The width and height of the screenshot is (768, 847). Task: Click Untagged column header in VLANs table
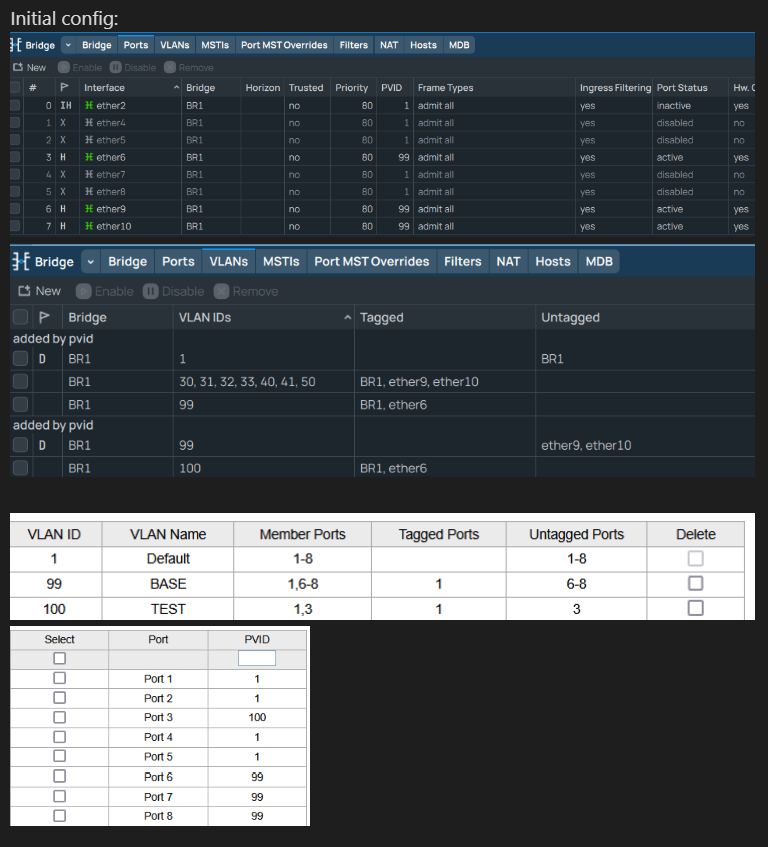tap(645, 317)
